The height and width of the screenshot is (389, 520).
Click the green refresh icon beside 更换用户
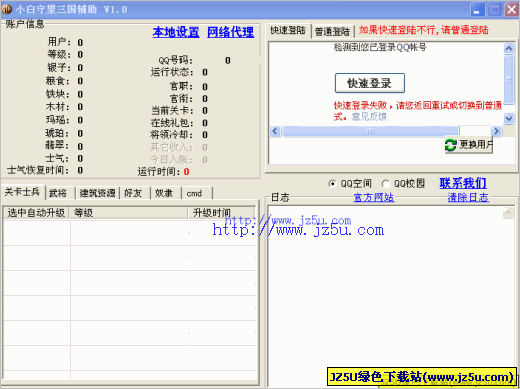tap(451, 145)
